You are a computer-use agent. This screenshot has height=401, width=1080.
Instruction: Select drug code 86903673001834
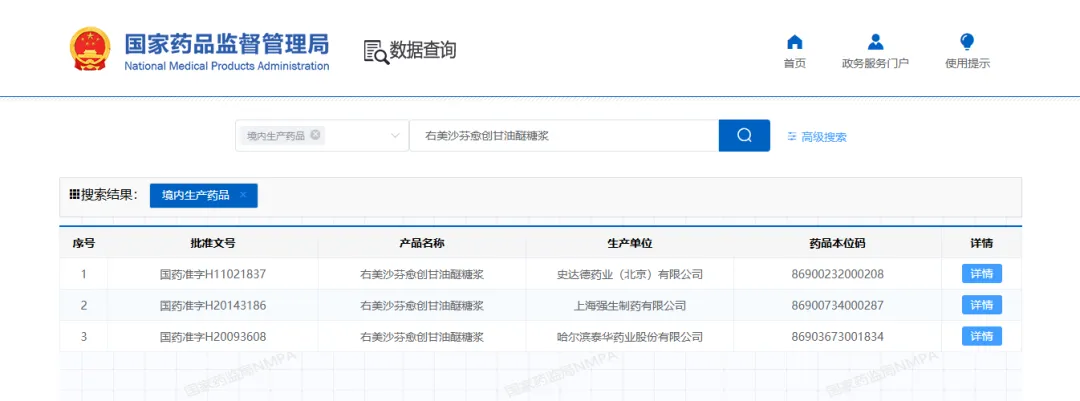(837, 337)
